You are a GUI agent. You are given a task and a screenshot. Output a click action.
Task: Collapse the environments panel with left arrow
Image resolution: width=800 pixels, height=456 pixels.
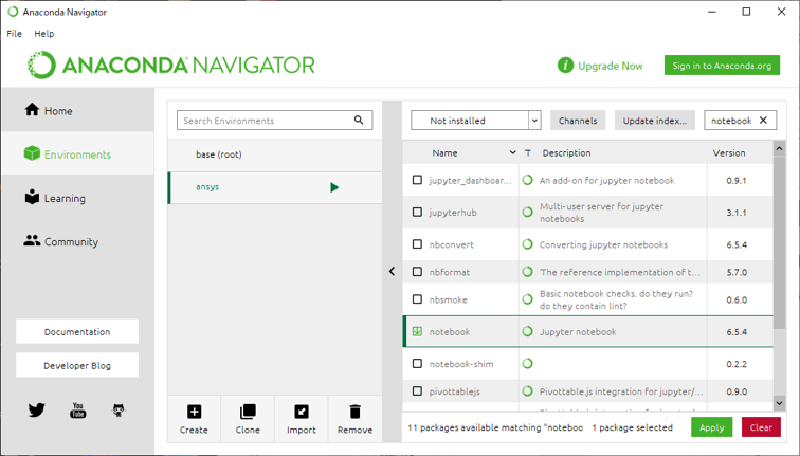click(391, 271)
